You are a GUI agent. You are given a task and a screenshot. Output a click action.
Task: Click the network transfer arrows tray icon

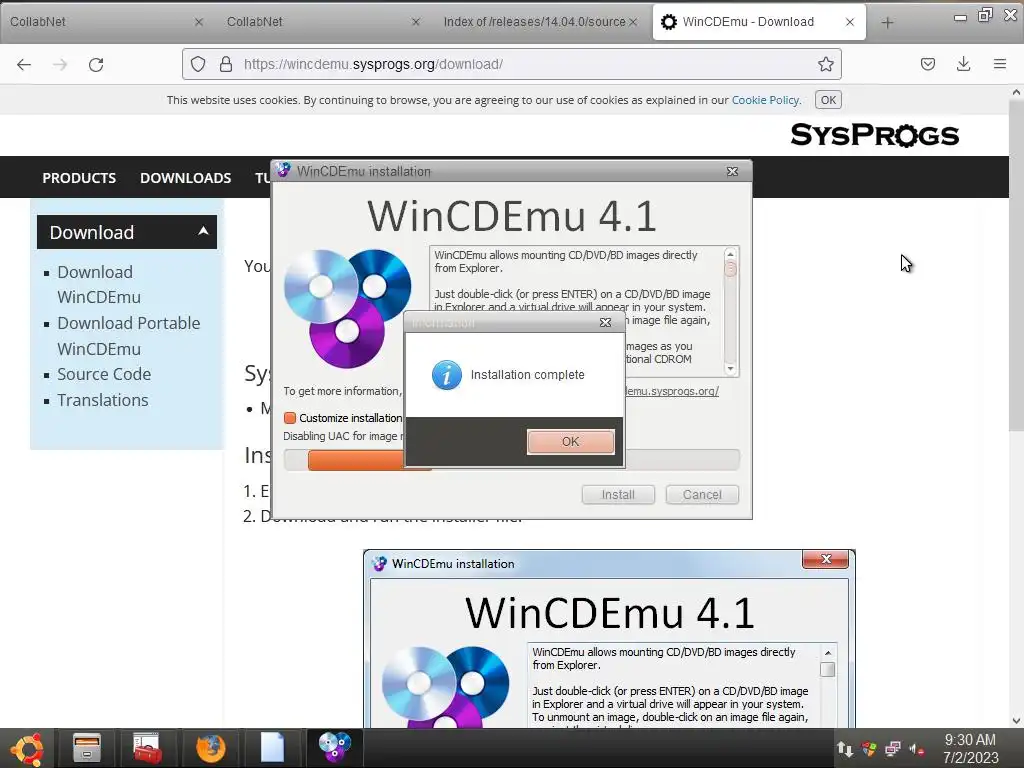pyautogui.click(x=844, y=749)
